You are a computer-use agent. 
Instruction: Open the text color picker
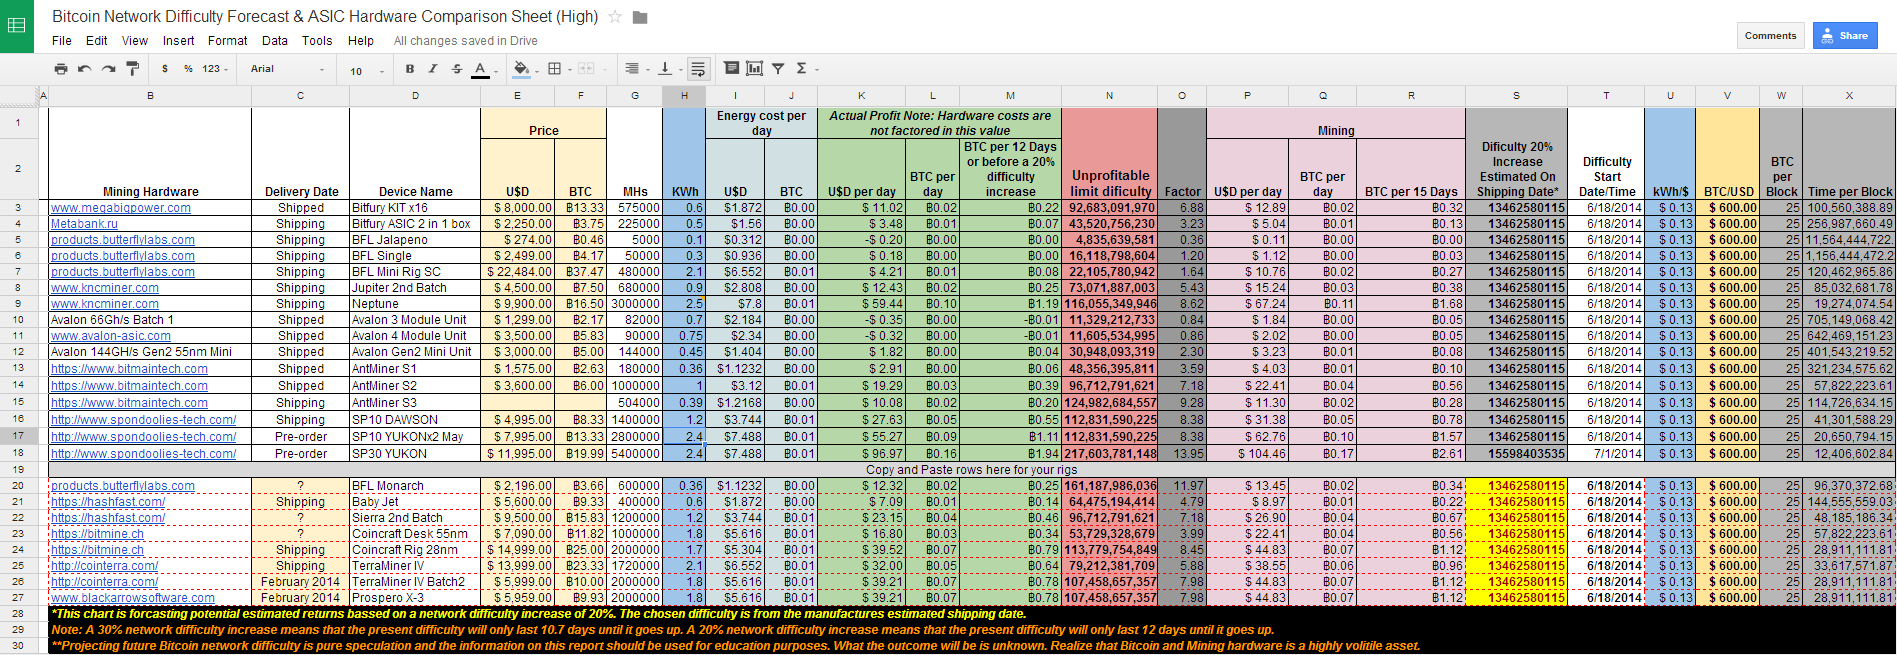tap(483, 69)
